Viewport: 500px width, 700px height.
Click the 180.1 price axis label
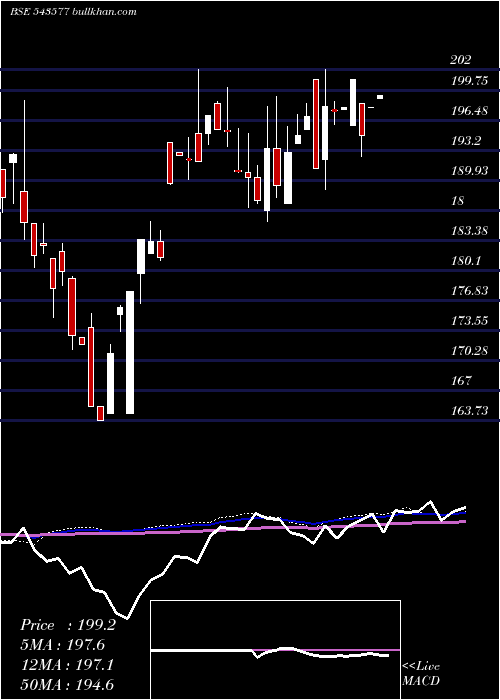pyautogui.click(x=466, y=261)
